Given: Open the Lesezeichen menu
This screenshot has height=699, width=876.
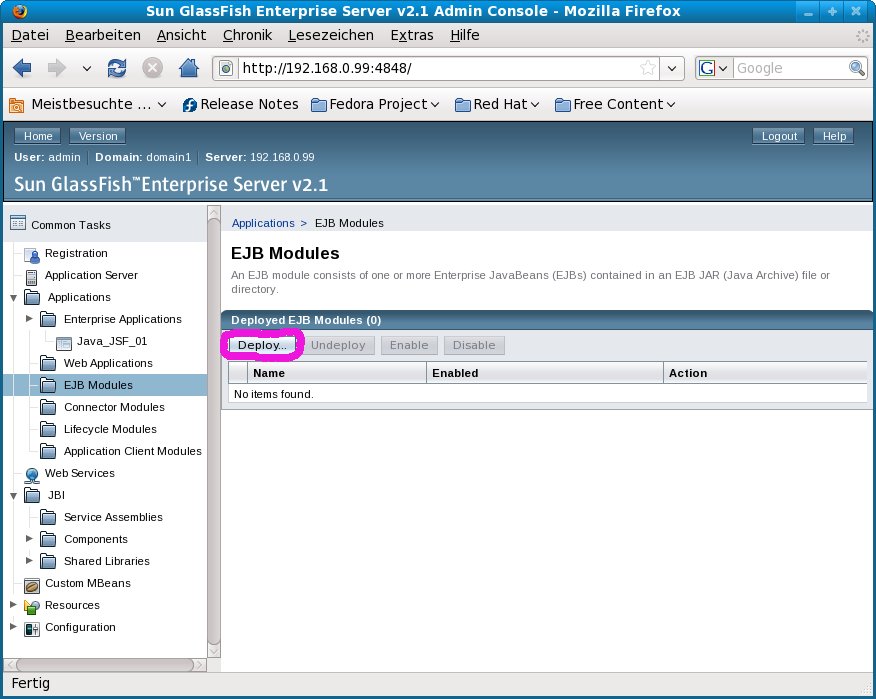Looking at the screenshot, I should point(330,35).
